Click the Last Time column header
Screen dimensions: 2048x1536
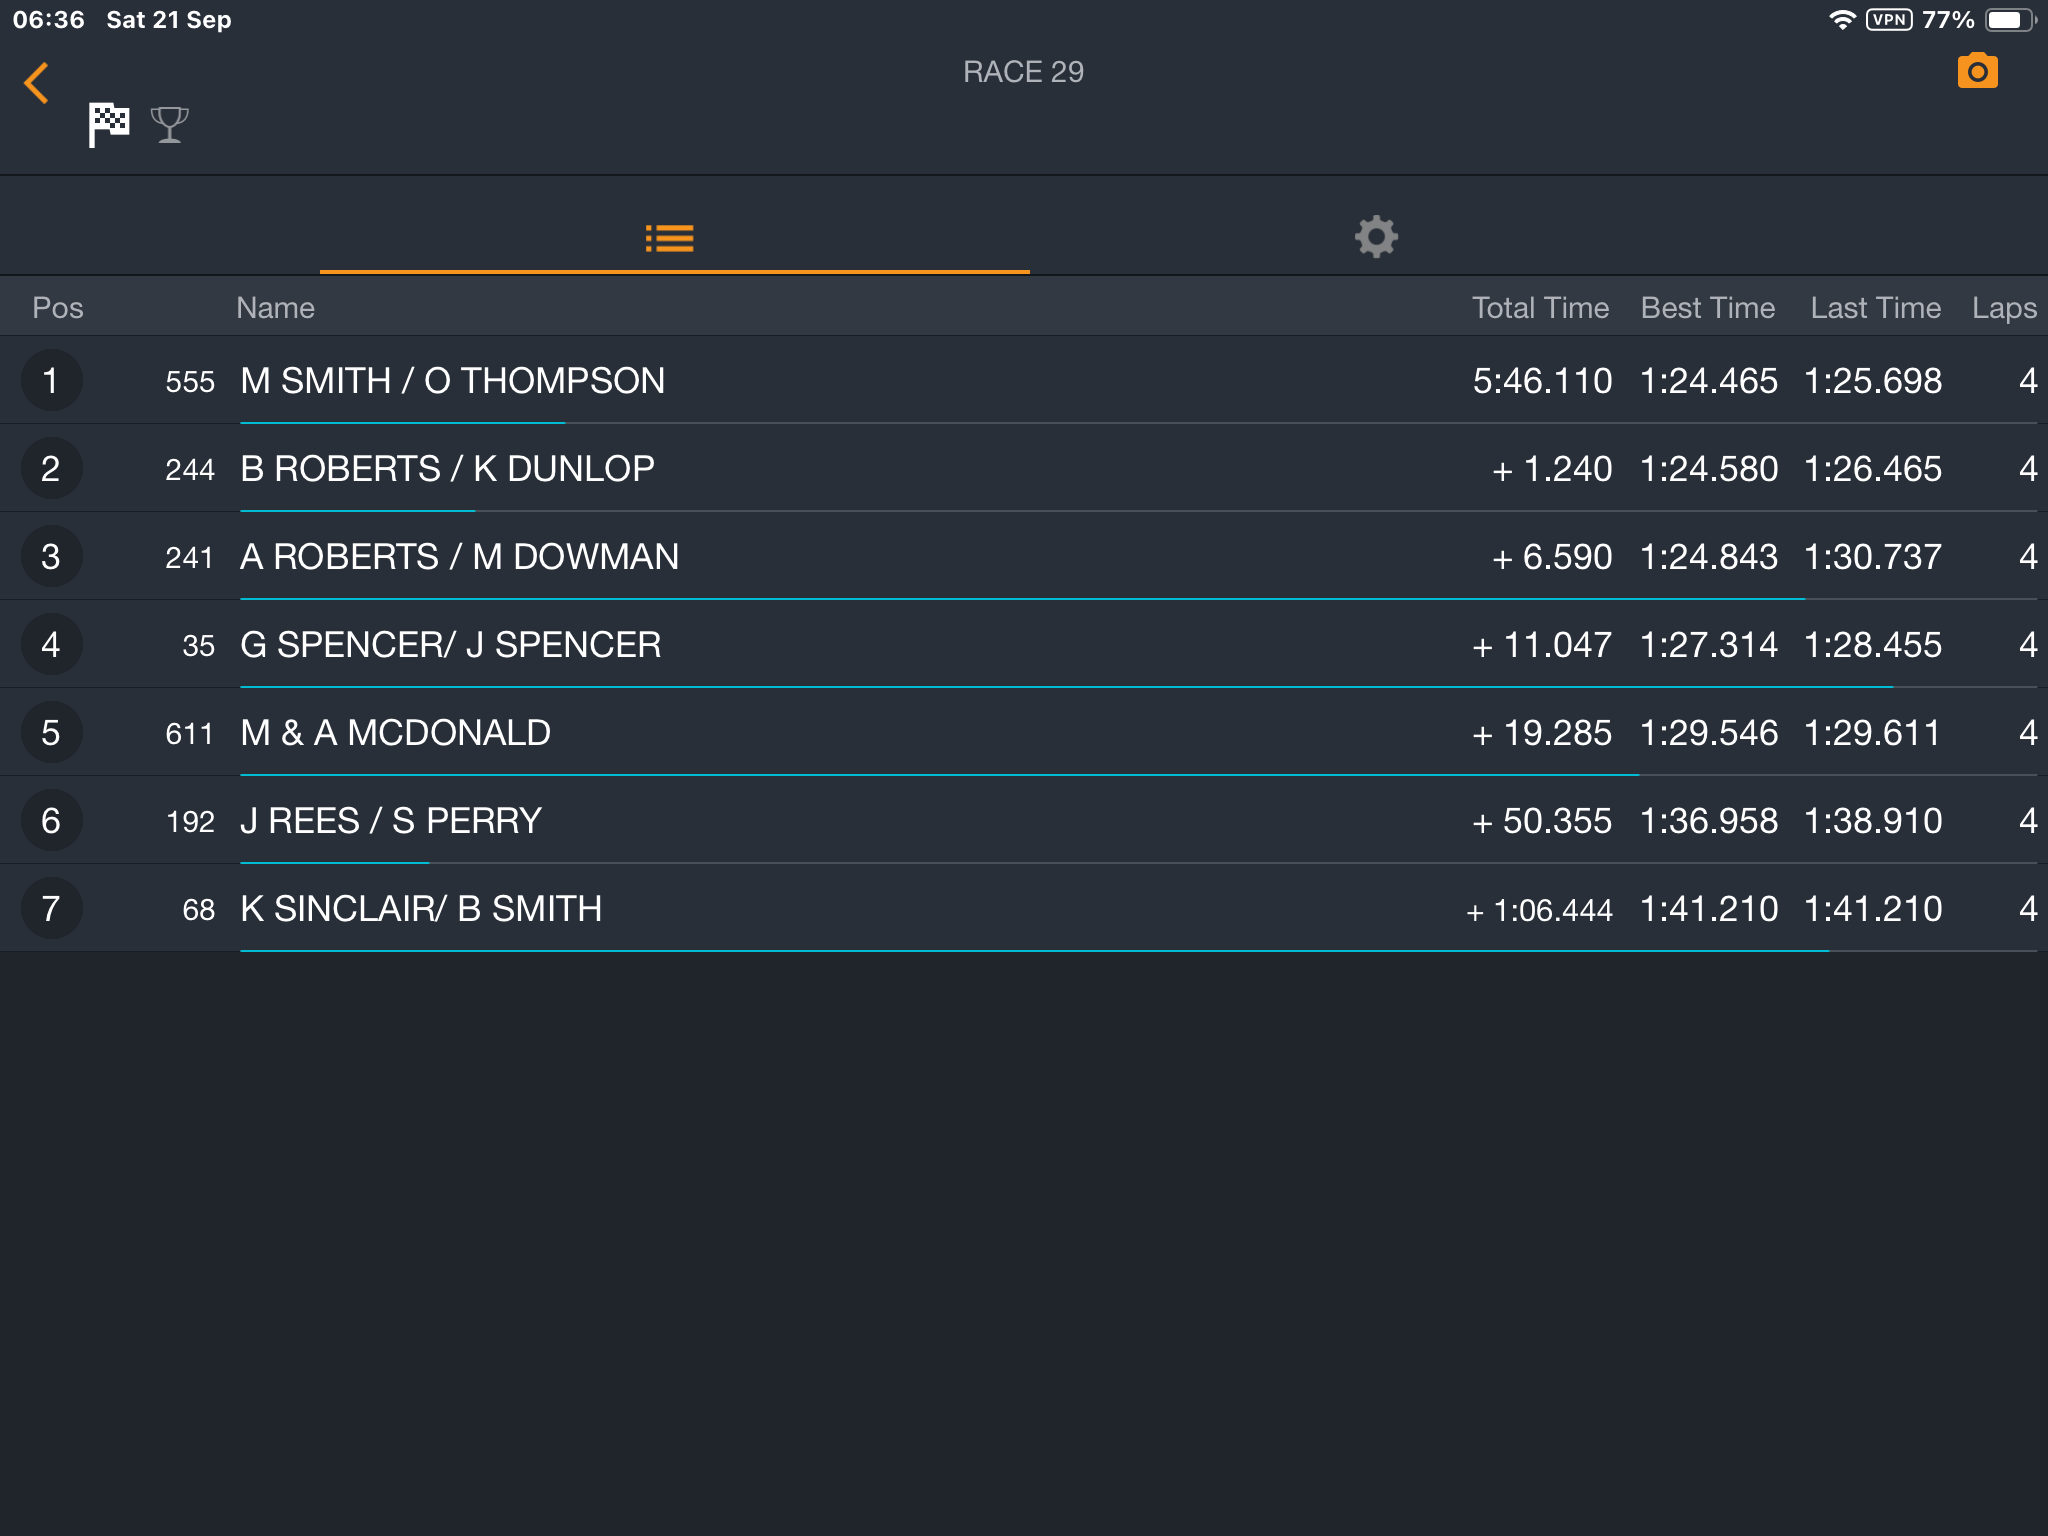1875,308
